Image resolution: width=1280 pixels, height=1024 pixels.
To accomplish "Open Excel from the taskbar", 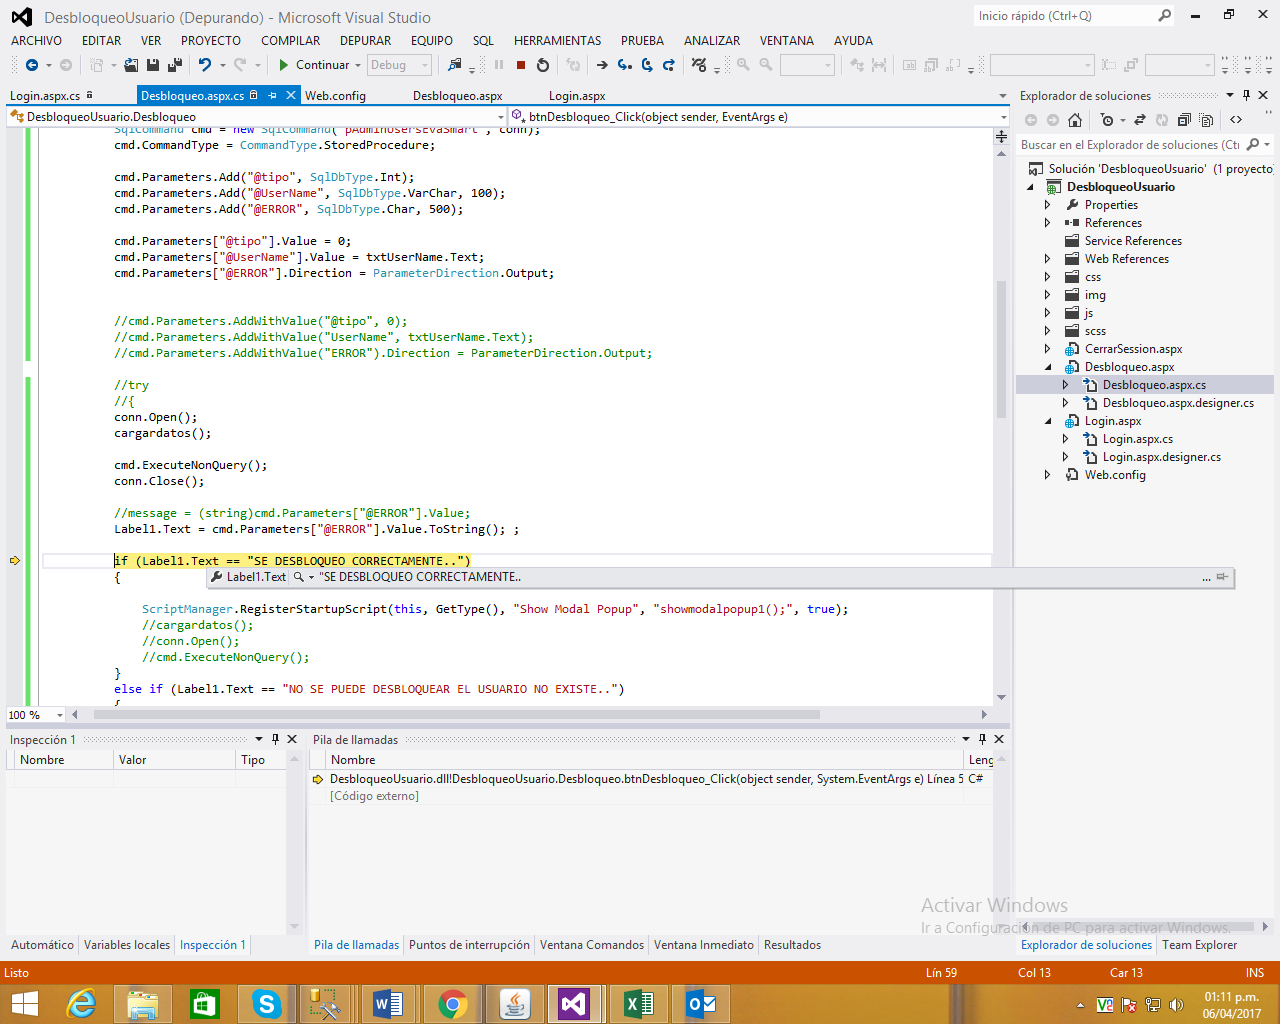I will 639,1003.
